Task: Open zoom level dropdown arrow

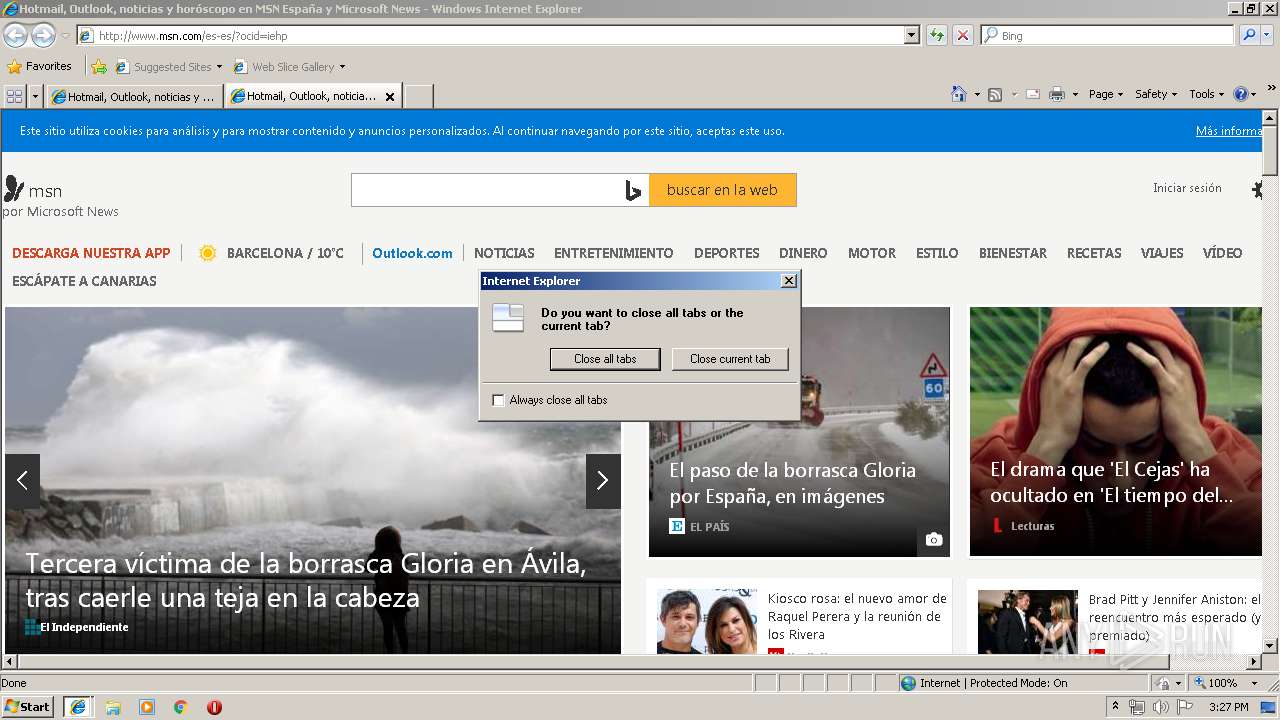Action: tap(1254, 683)
